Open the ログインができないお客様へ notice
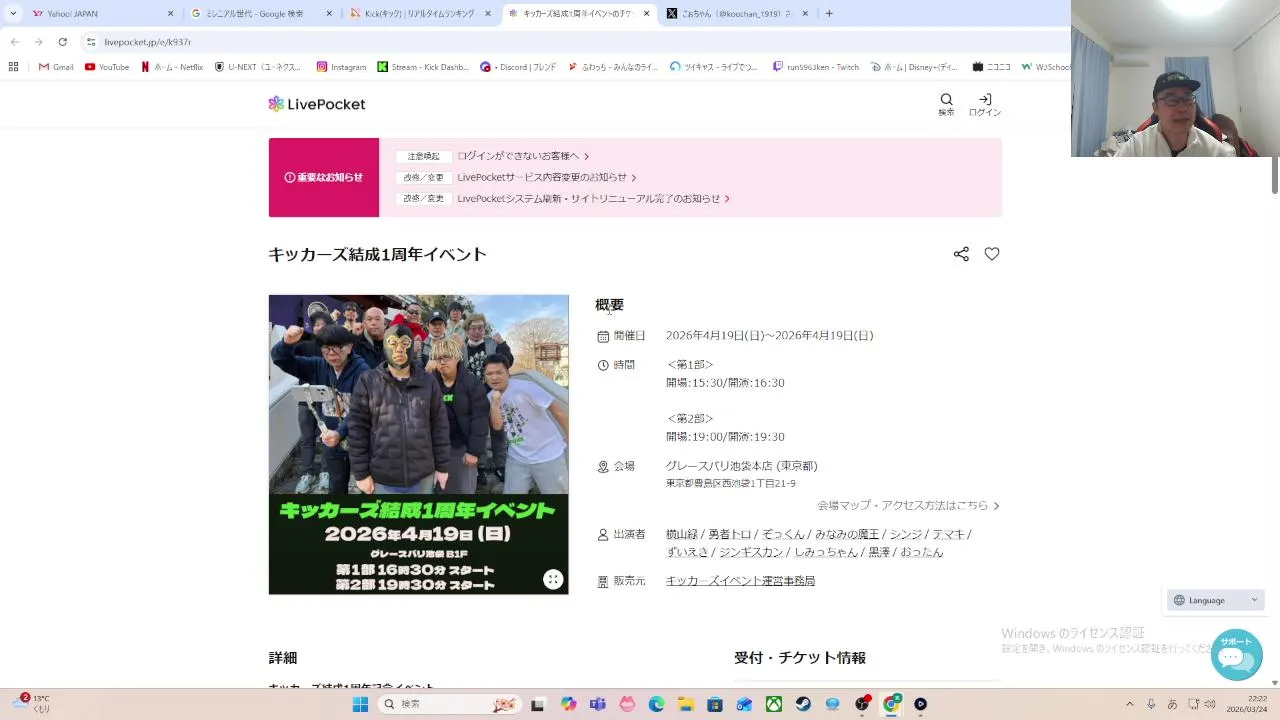 (x=523, y=156)
